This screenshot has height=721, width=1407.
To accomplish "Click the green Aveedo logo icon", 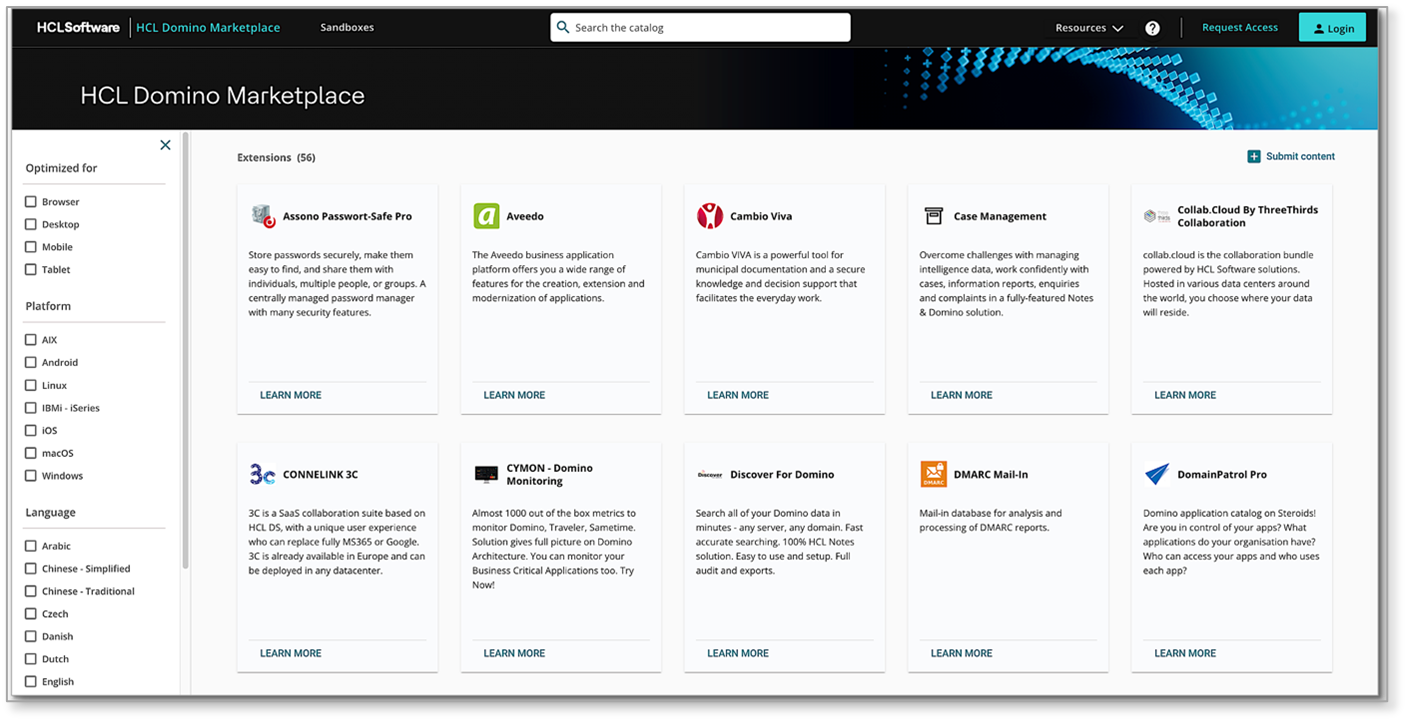I will pos(486,216).
